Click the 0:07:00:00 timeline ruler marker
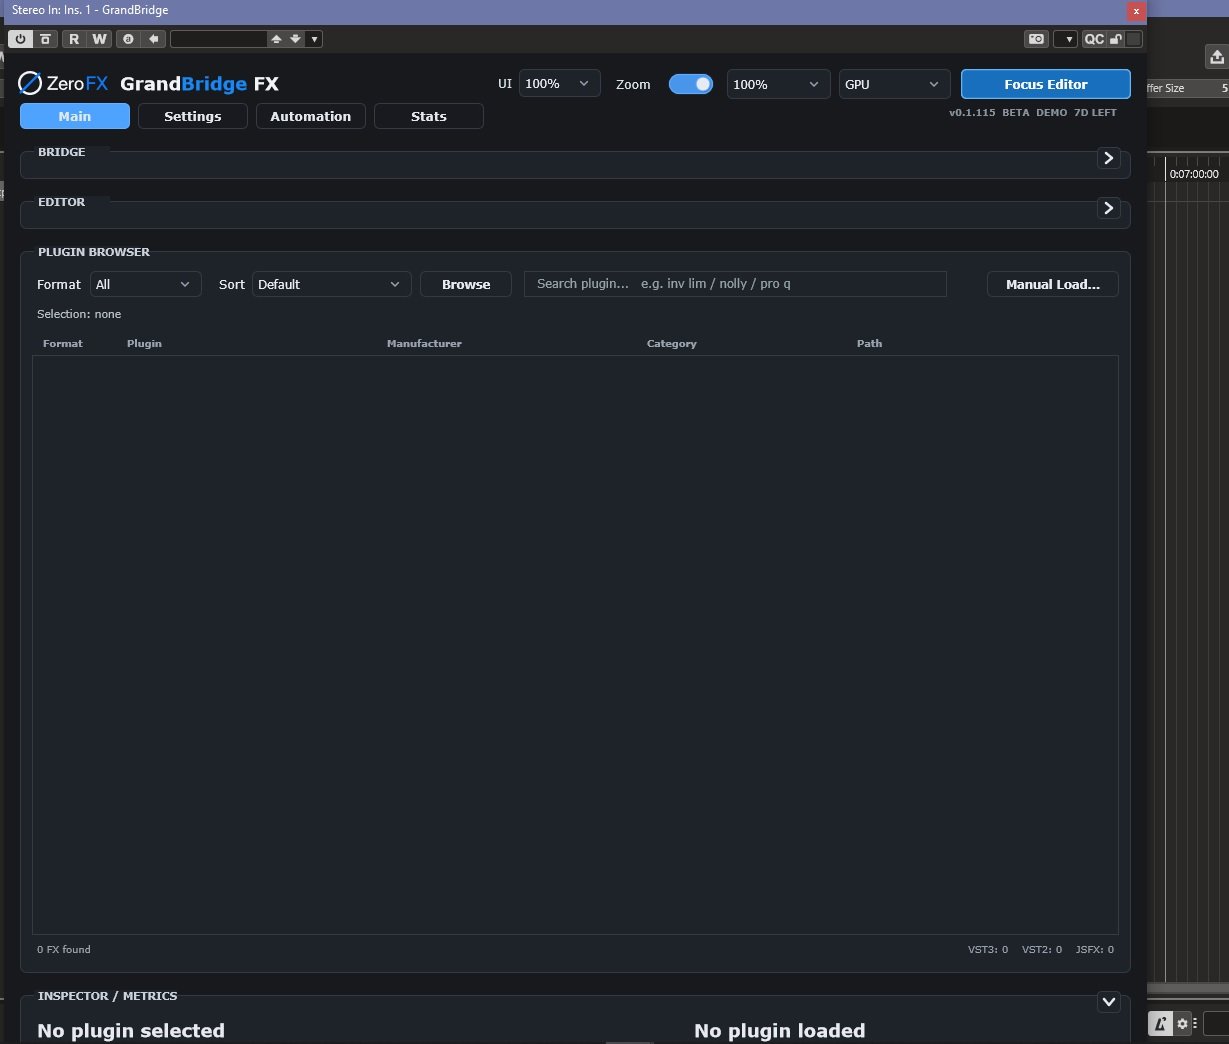 point(1194,174)
